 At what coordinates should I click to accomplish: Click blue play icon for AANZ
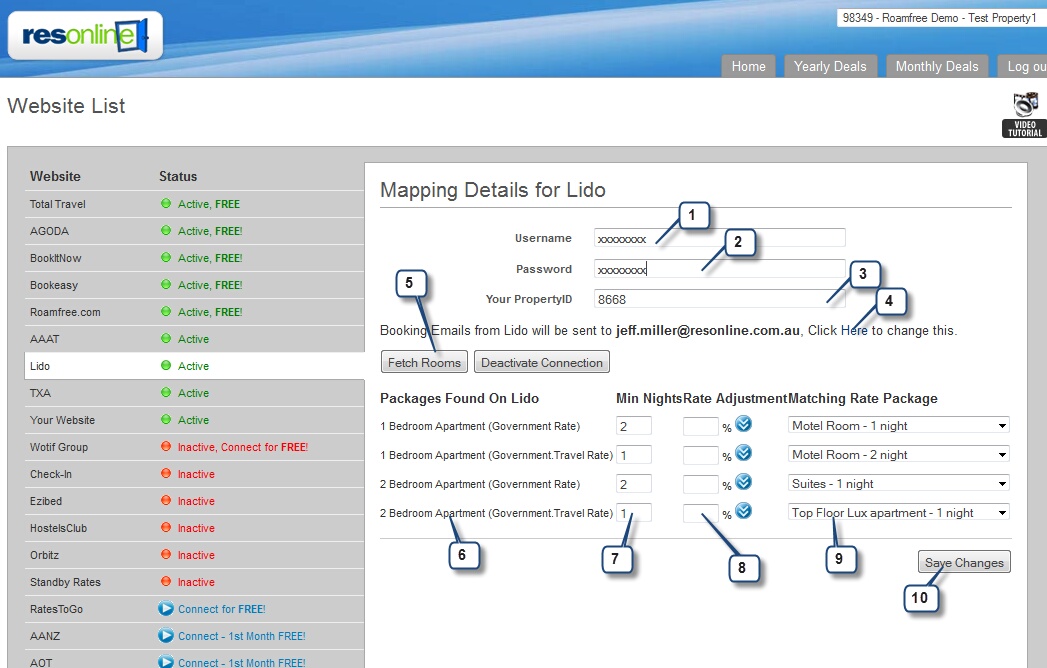click(166, 636)
